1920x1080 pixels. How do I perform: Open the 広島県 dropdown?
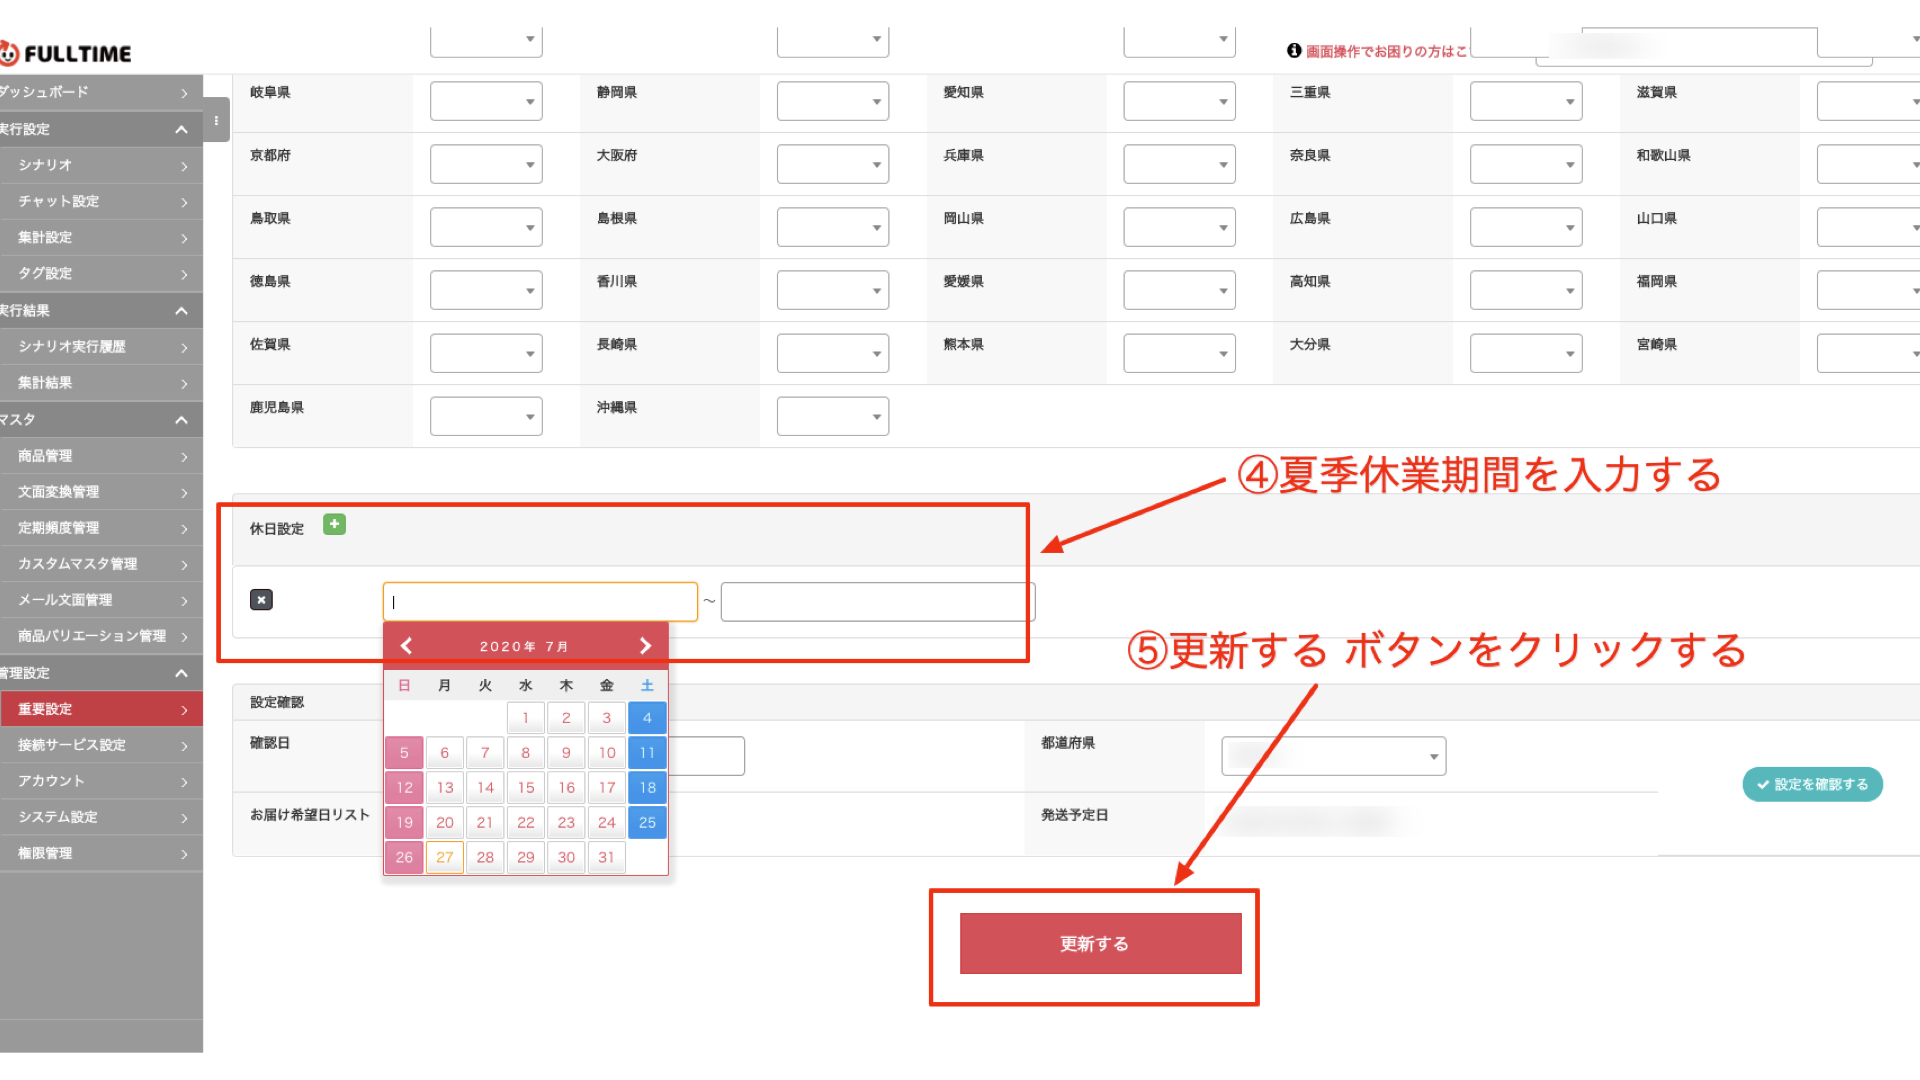1526,227
